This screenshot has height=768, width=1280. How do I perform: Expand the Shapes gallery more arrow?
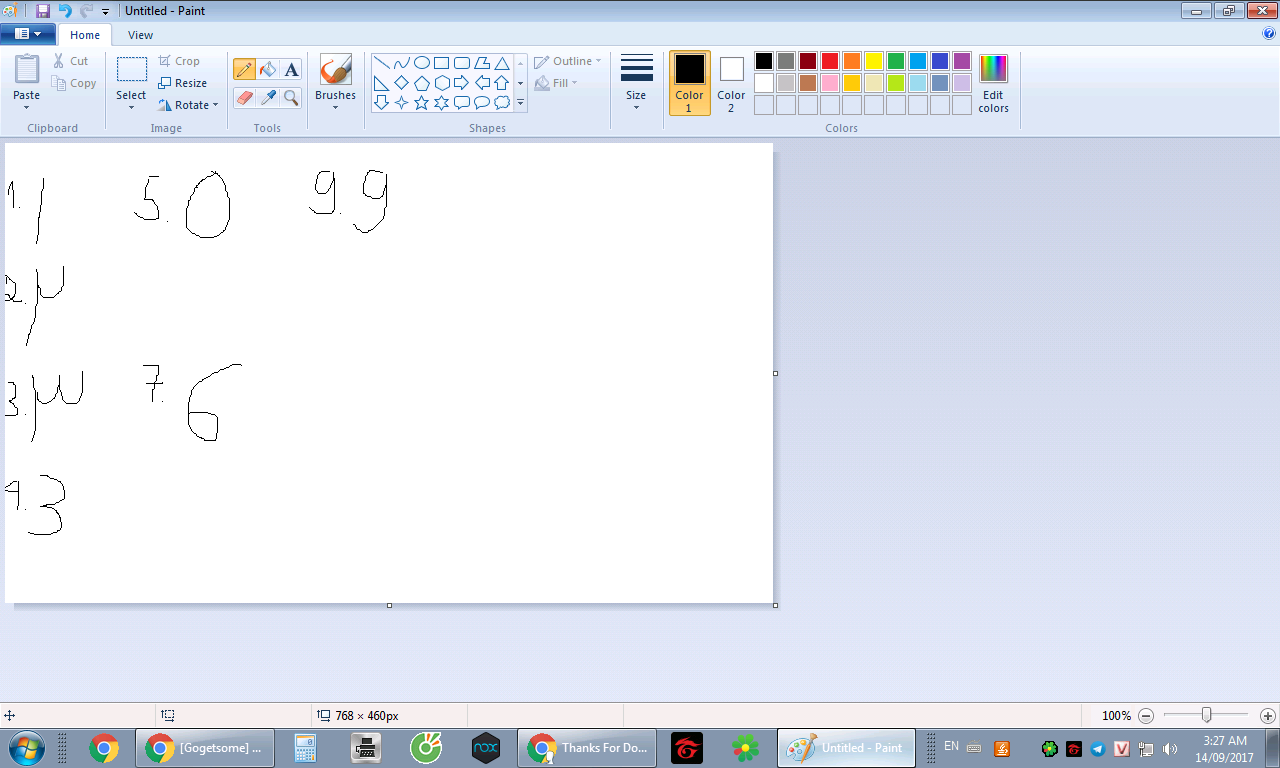pos(520,102)
